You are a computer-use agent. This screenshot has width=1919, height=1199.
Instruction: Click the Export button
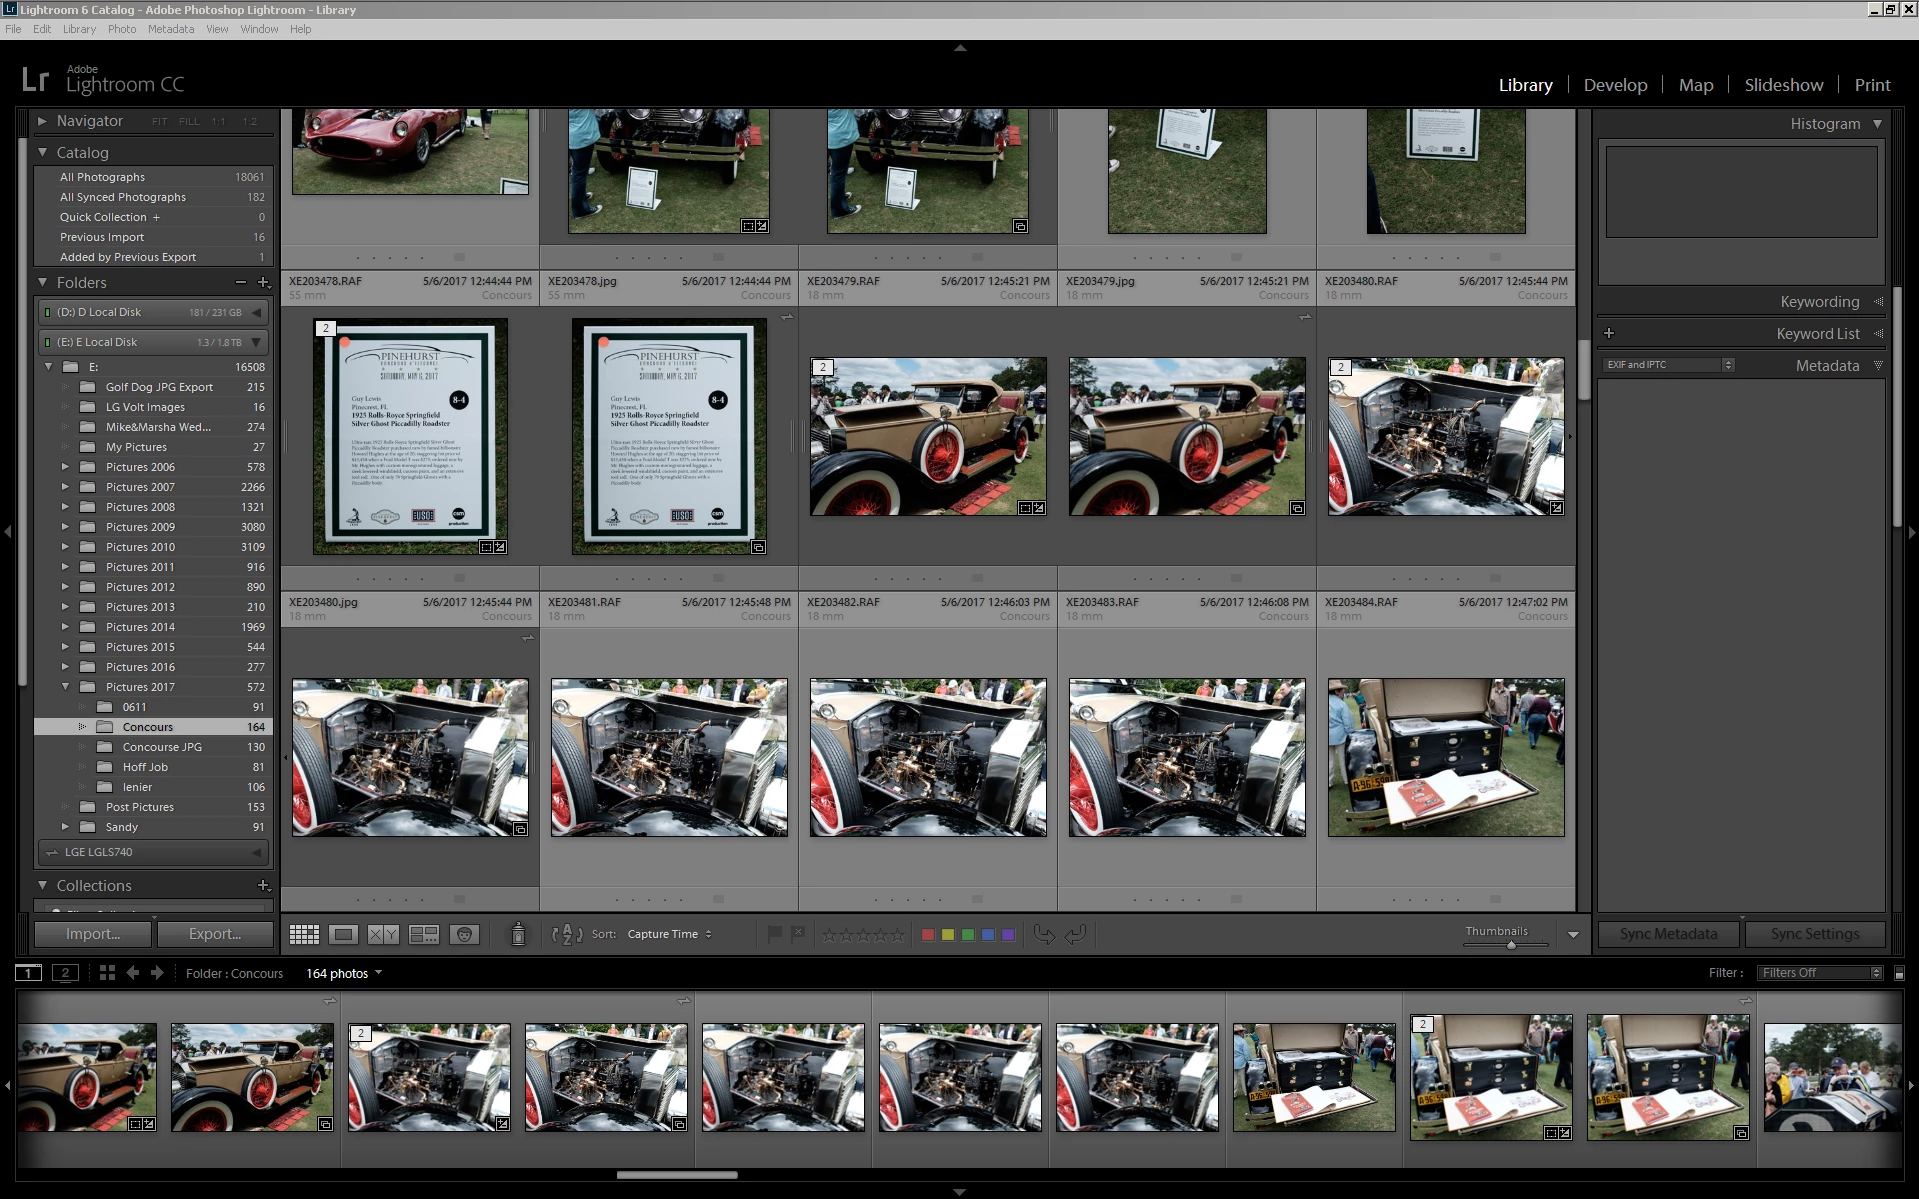coord(215,934)
